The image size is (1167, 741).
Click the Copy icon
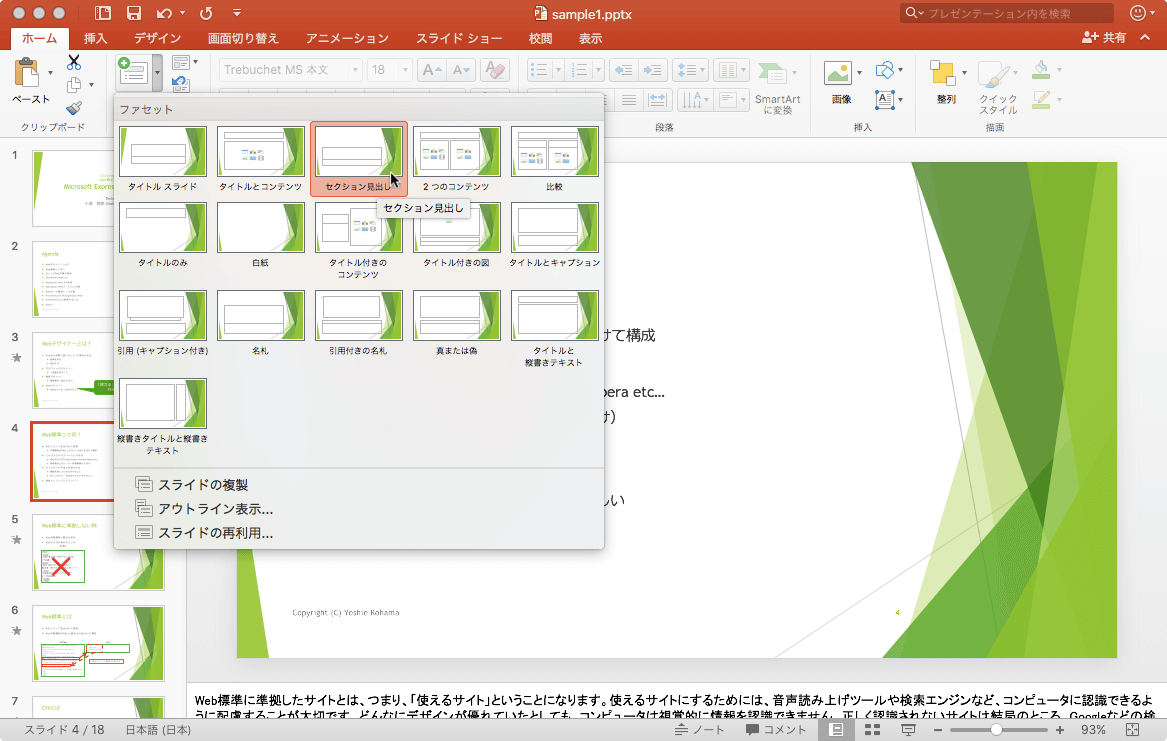(x=74, y=85)
